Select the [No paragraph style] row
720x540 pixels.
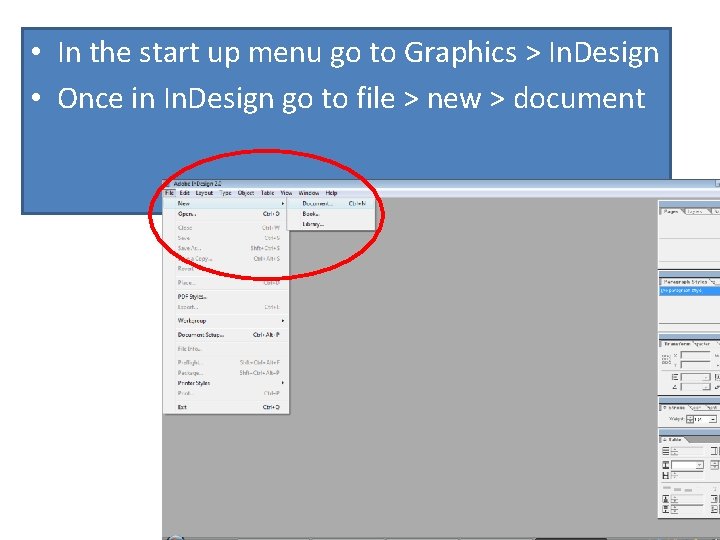689,291
